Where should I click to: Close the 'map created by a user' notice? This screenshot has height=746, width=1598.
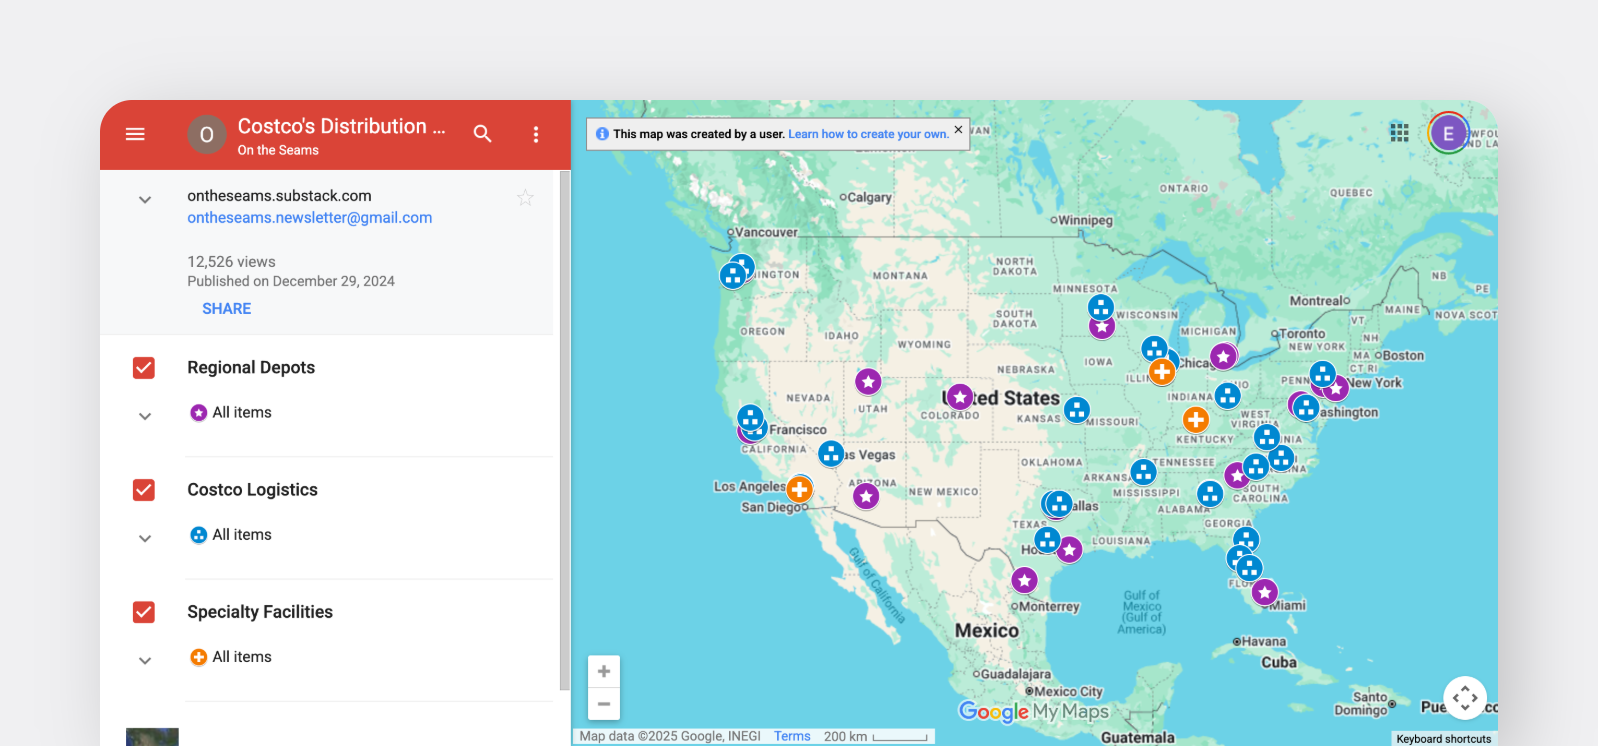coord(958,129)
